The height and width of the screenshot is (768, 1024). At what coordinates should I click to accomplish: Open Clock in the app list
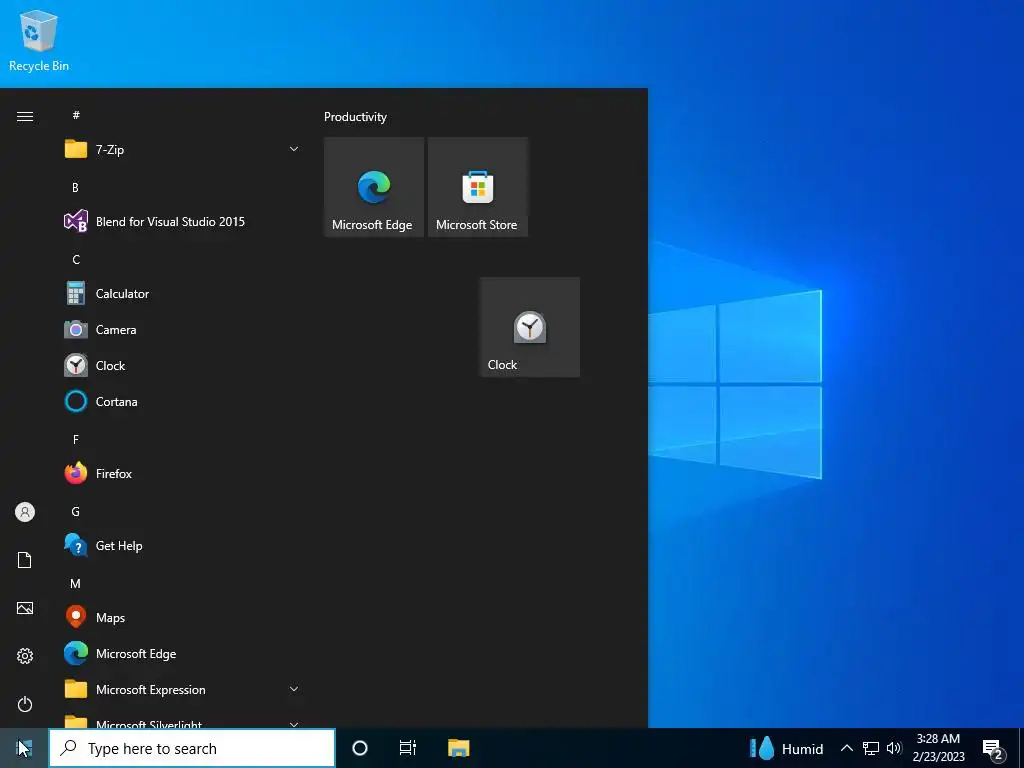[x=183, y=366]
